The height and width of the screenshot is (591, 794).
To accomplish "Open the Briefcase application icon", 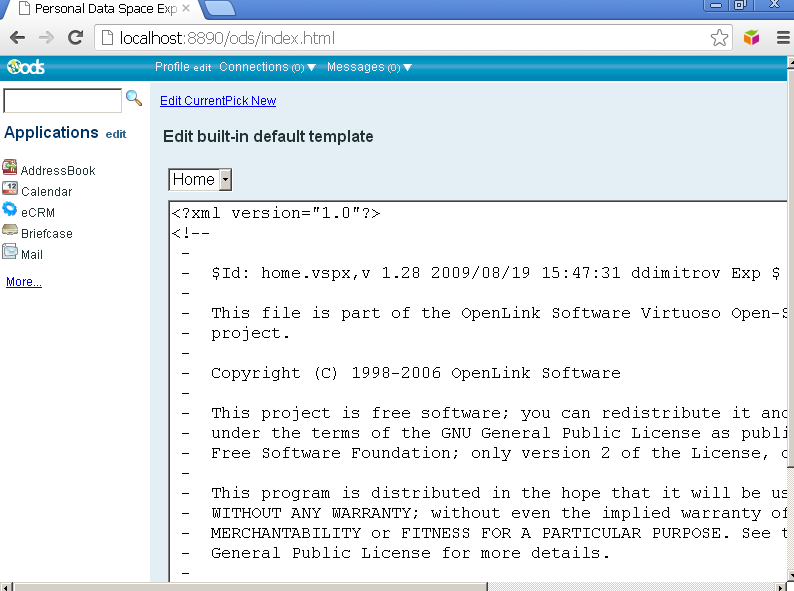I will [10, 232].
